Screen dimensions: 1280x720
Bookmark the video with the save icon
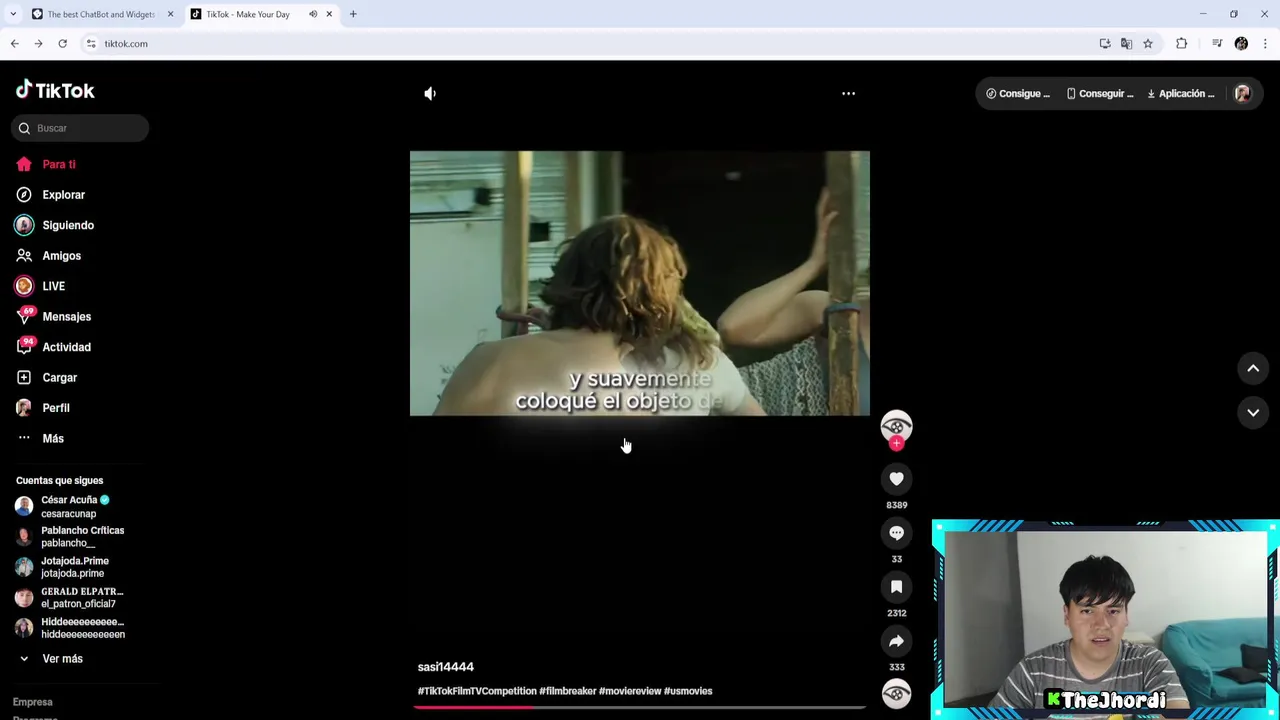click(896, 587)
